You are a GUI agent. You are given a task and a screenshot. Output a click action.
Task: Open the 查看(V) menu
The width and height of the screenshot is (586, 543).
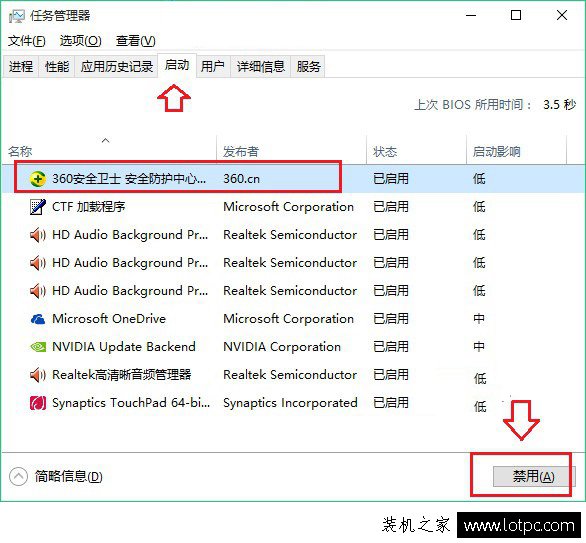[x=135, y=40]
